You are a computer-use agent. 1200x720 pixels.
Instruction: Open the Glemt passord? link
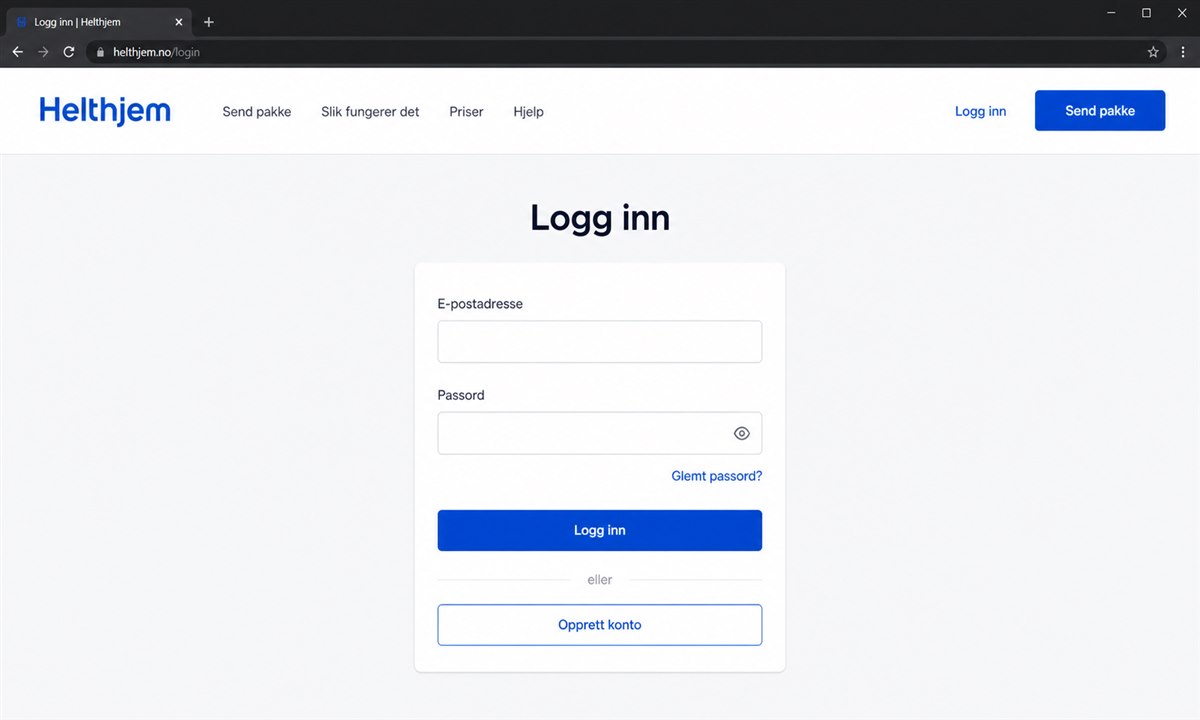tap(717, 476)
